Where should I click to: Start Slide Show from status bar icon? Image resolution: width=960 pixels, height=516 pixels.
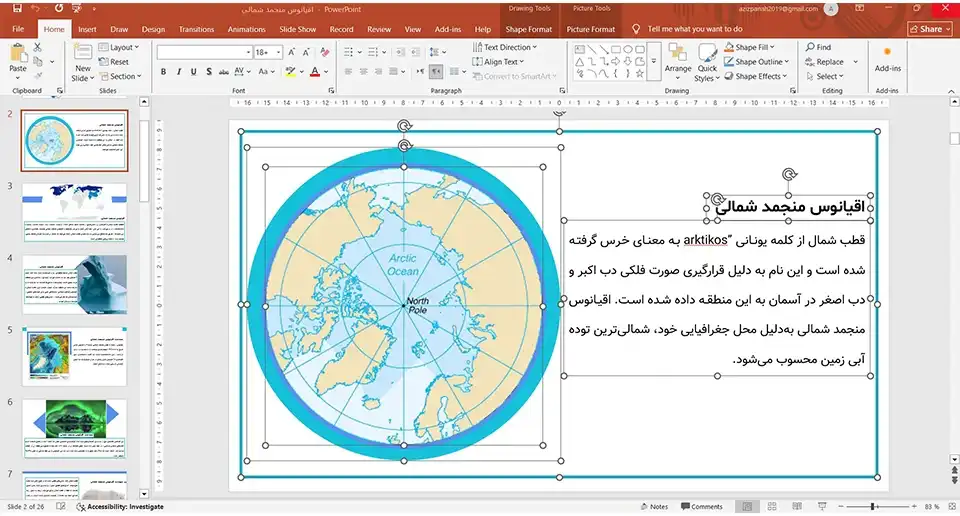coord(822,506)
